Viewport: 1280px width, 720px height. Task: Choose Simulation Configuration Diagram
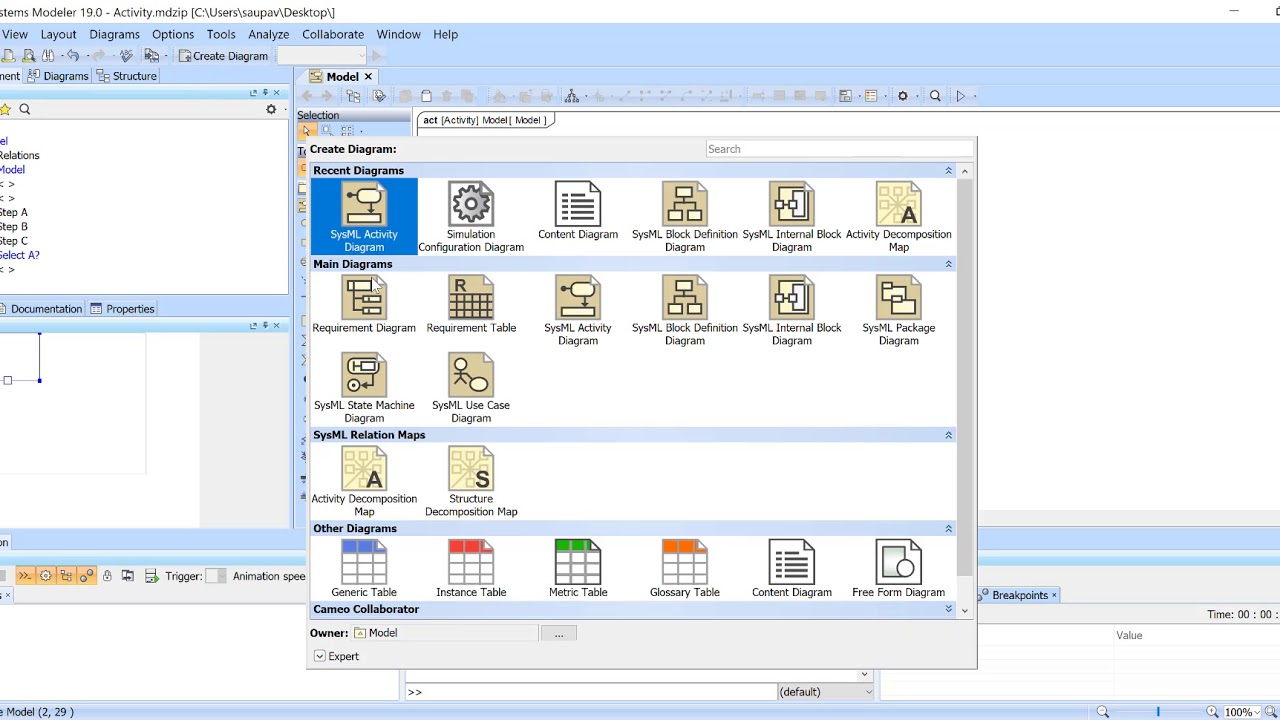471,217
